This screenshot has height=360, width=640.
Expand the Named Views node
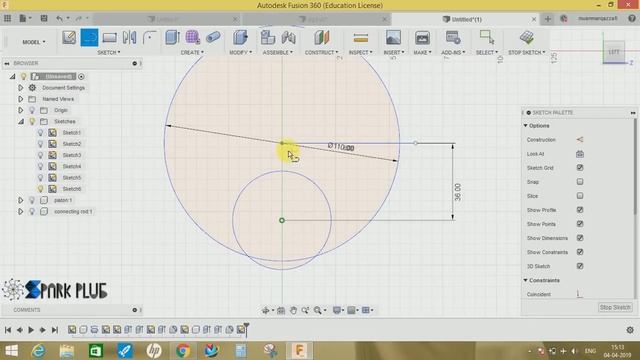(x=20, y=99)
